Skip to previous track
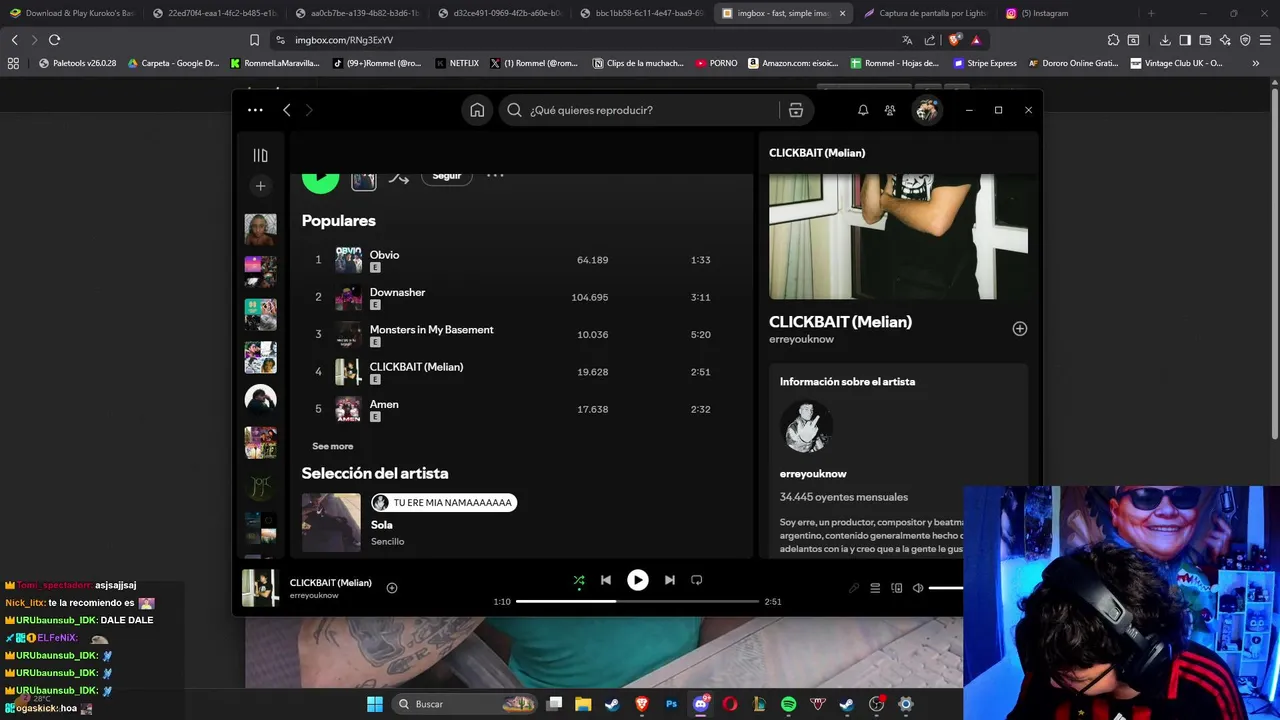Image resolution: width=1280 pixels, height=720 pixels. click(605, 580)
